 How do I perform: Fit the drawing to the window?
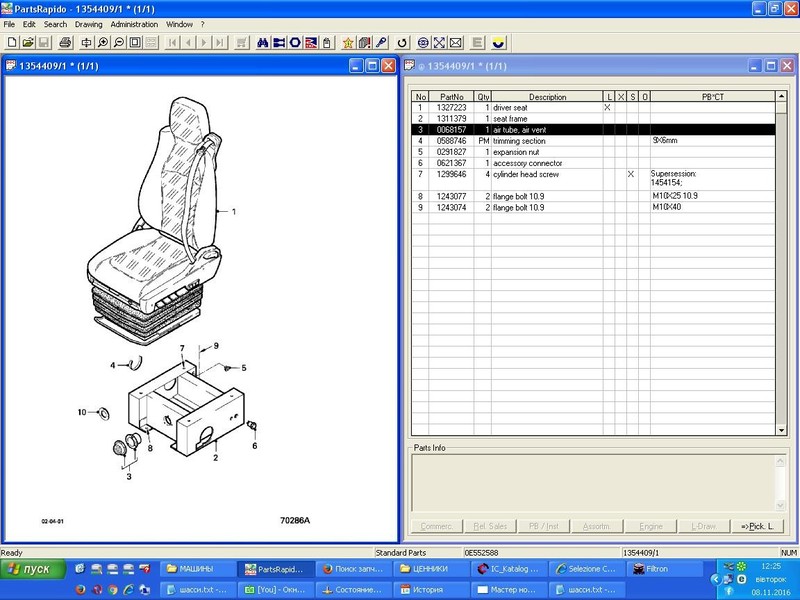tap(133, 43)
